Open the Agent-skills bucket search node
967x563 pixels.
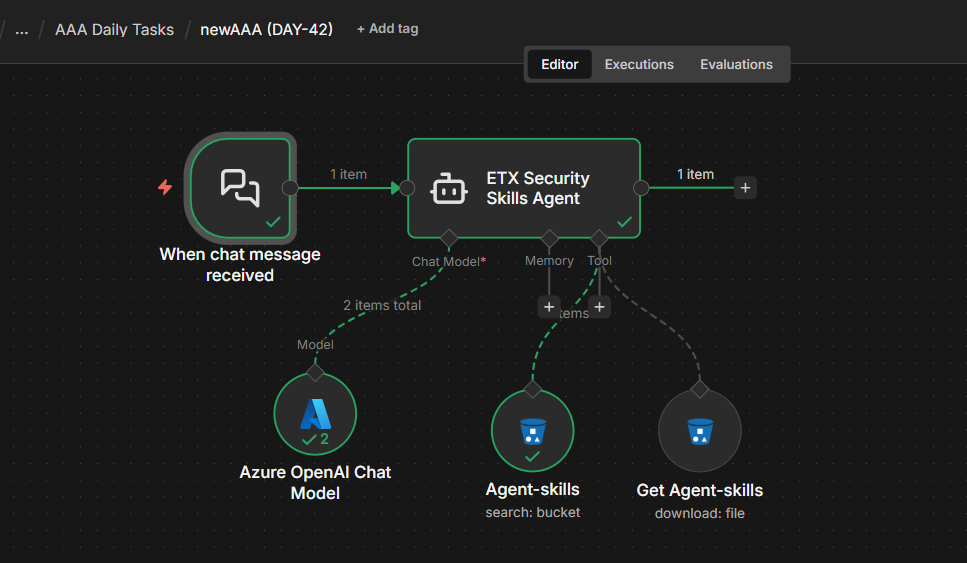(532, 430)
